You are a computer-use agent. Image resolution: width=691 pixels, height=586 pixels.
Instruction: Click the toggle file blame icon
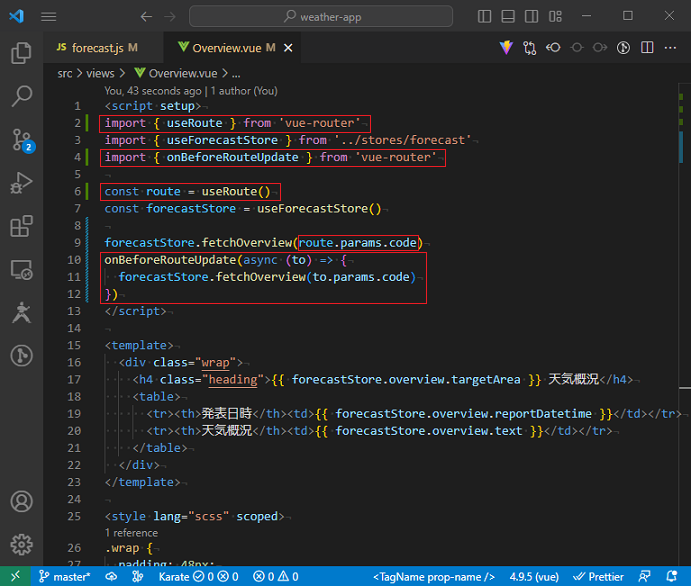pos(623,48)
